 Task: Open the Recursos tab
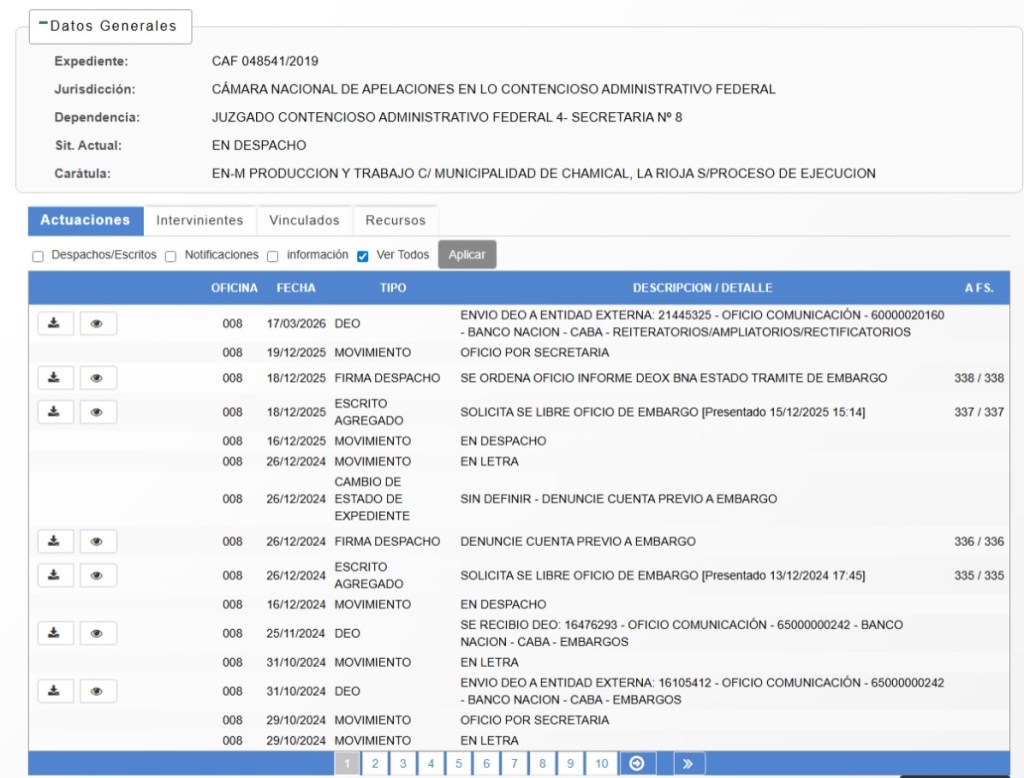tap(396, 220)
